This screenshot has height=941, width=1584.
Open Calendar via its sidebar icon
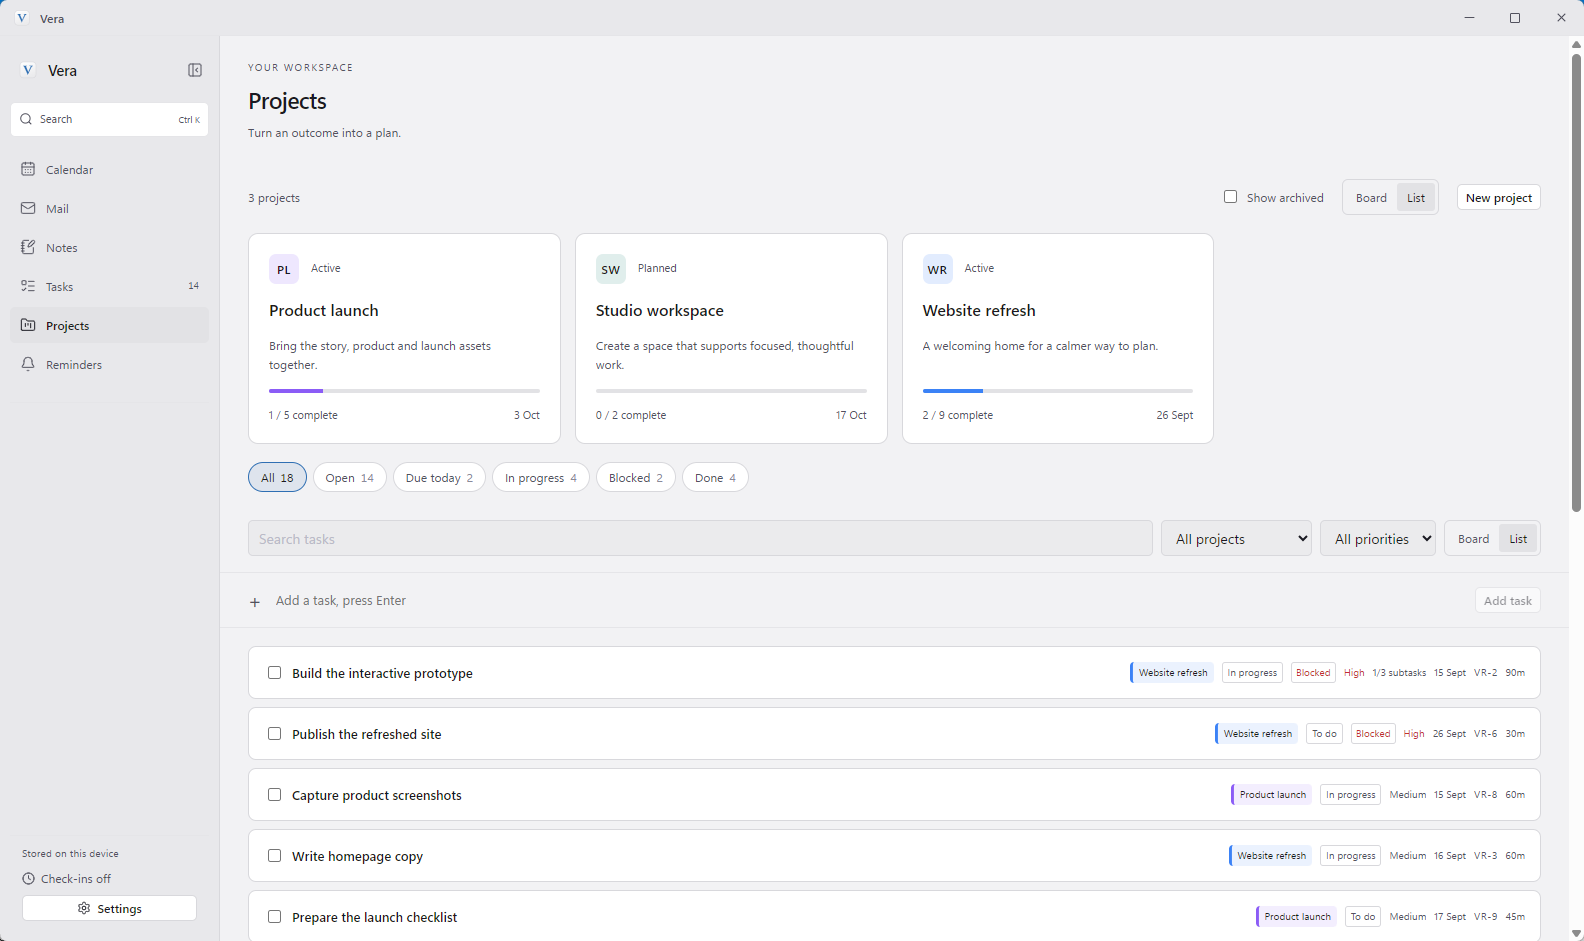(x=28, y=169)
